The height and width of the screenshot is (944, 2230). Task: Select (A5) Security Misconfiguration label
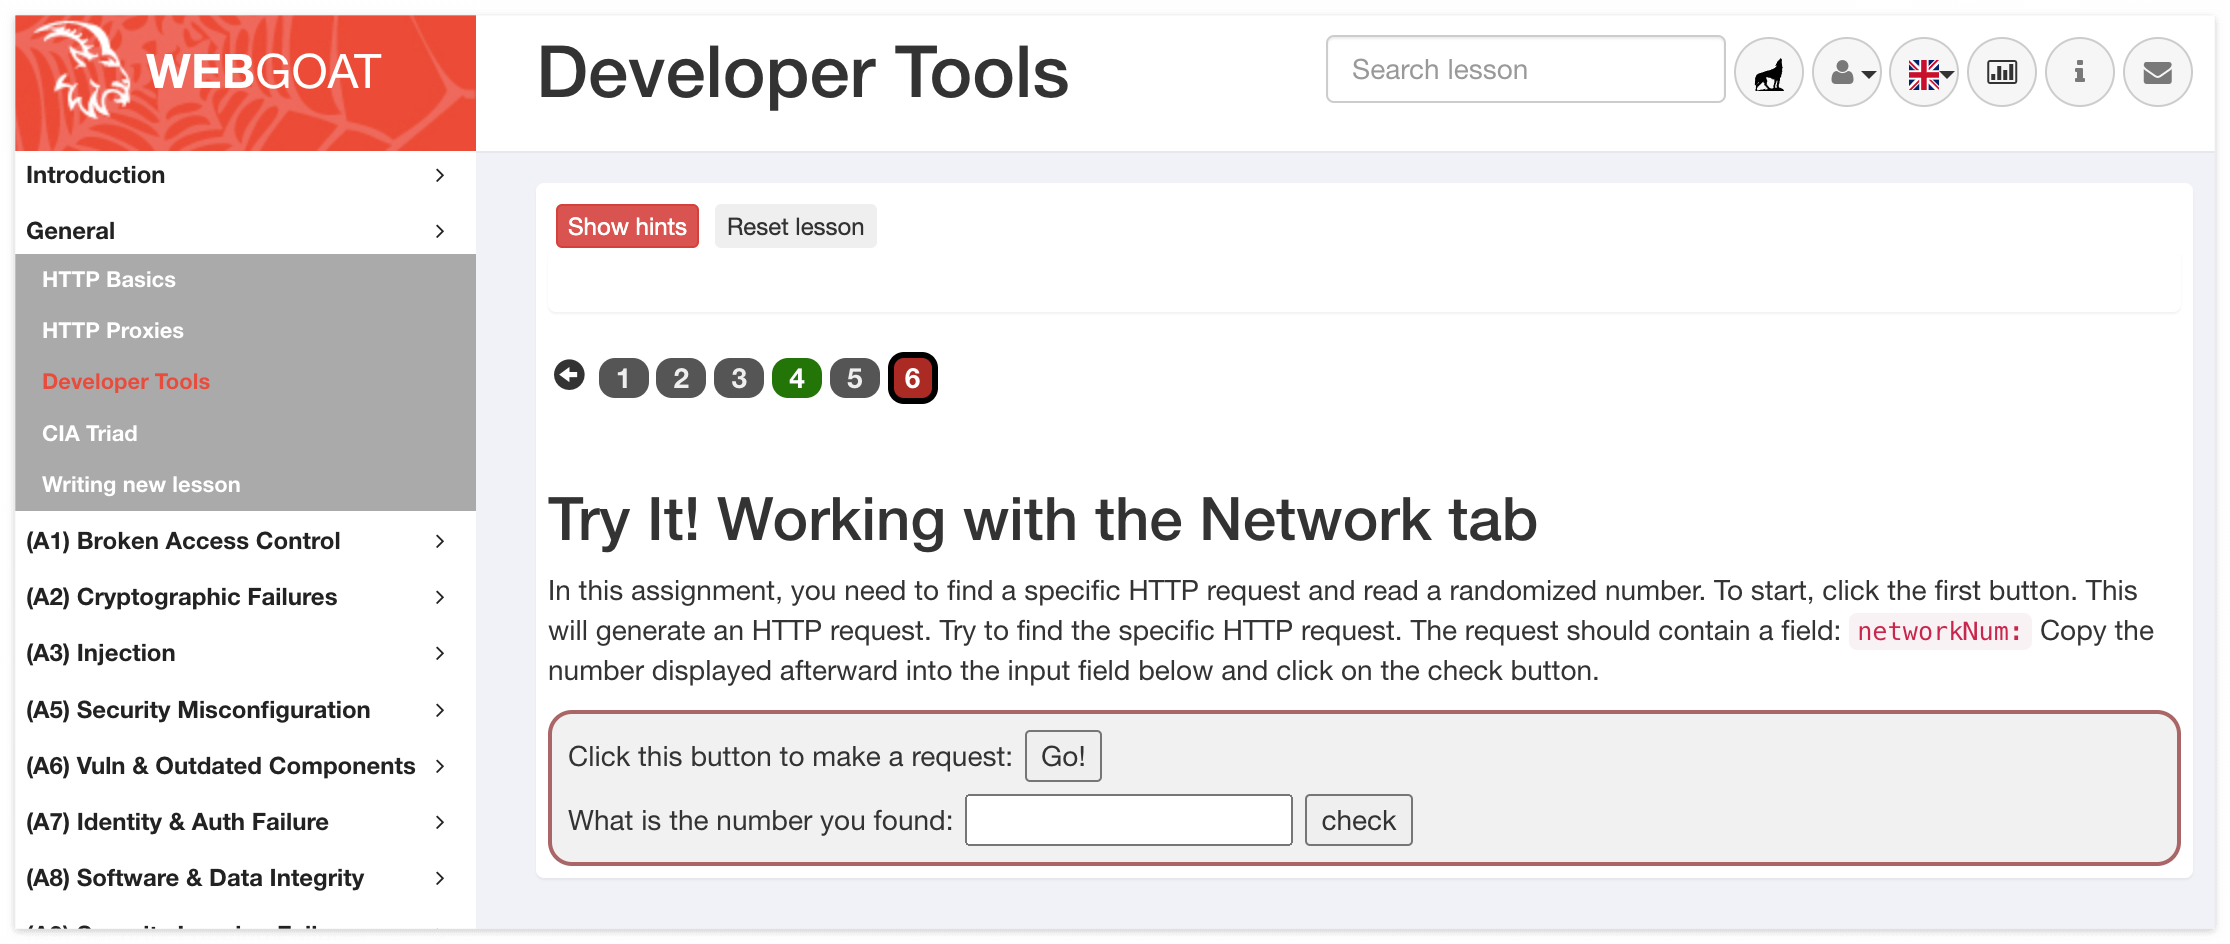tap(198, 710)
